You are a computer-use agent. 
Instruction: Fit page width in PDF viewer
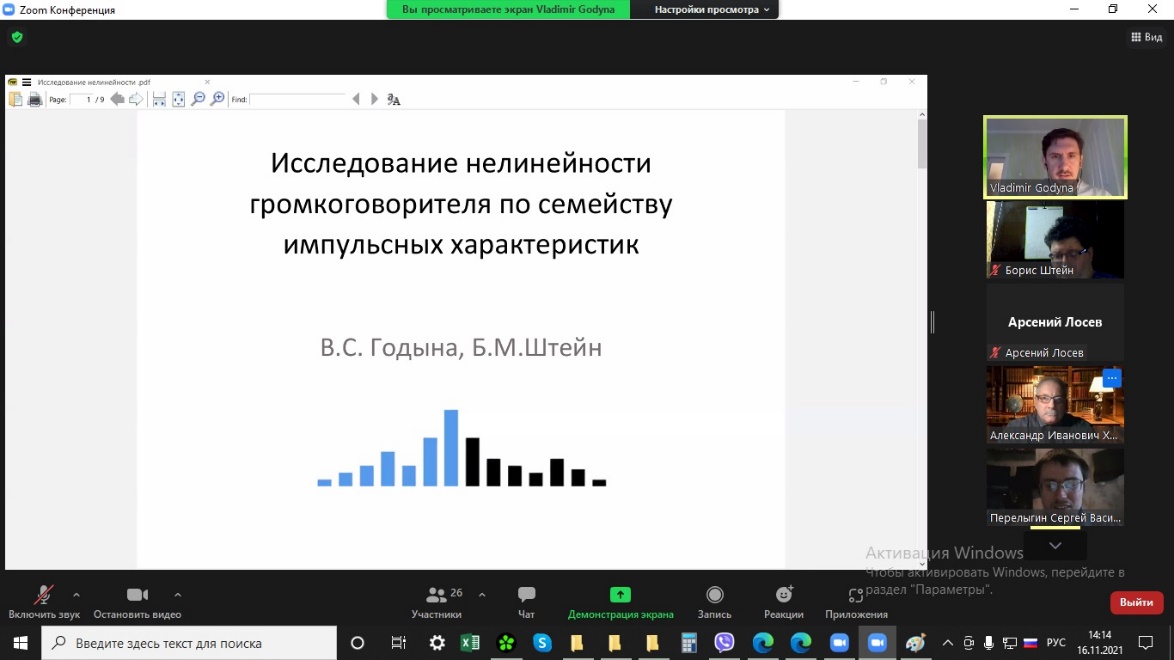pos(159,100)
